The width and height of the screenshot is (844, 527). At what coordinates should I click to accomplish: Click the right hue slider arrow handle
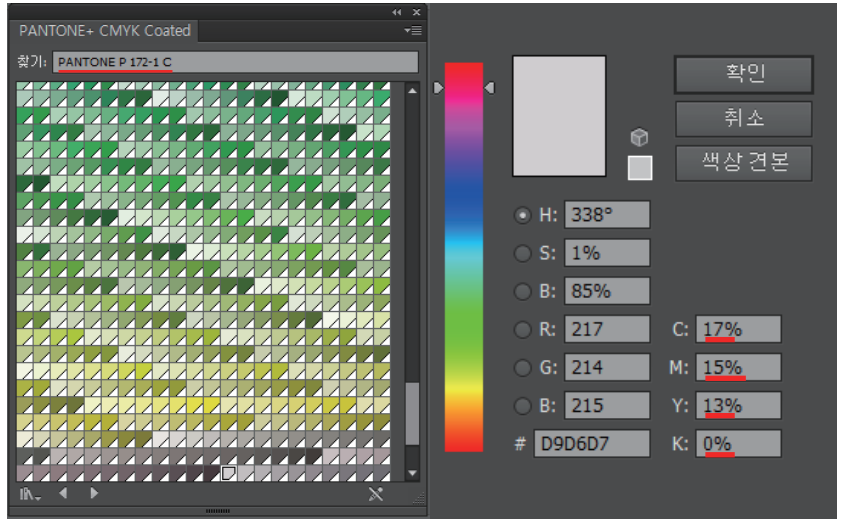[489, 87]
